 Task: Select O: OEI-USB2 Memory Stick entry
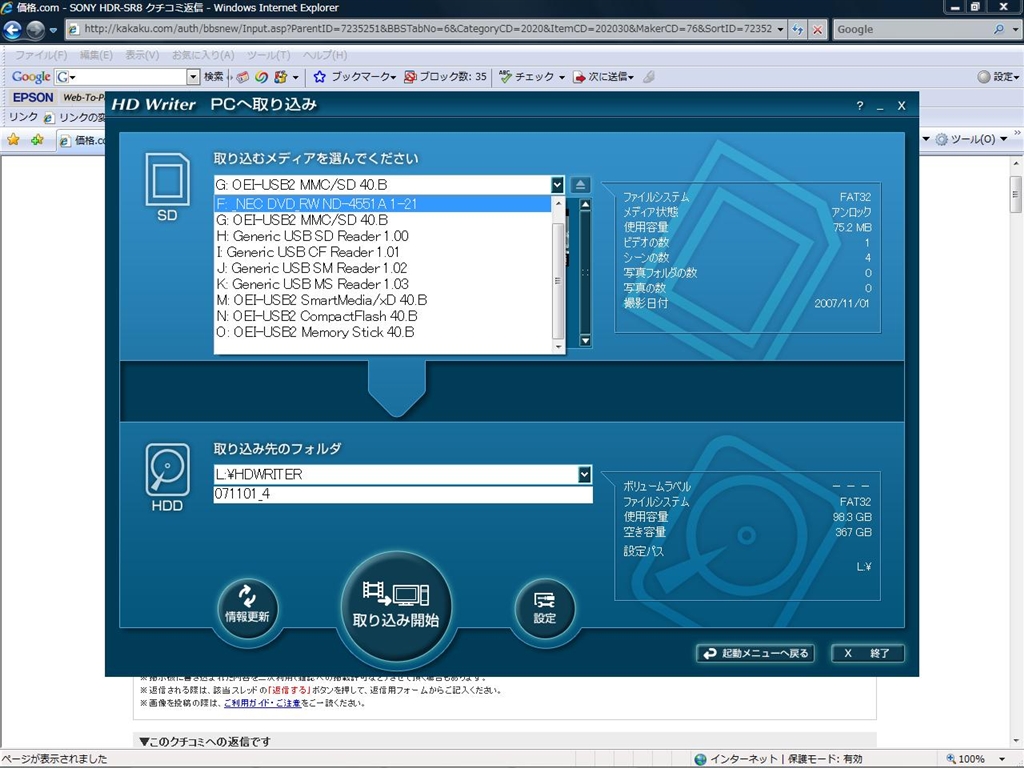[383, 332]
